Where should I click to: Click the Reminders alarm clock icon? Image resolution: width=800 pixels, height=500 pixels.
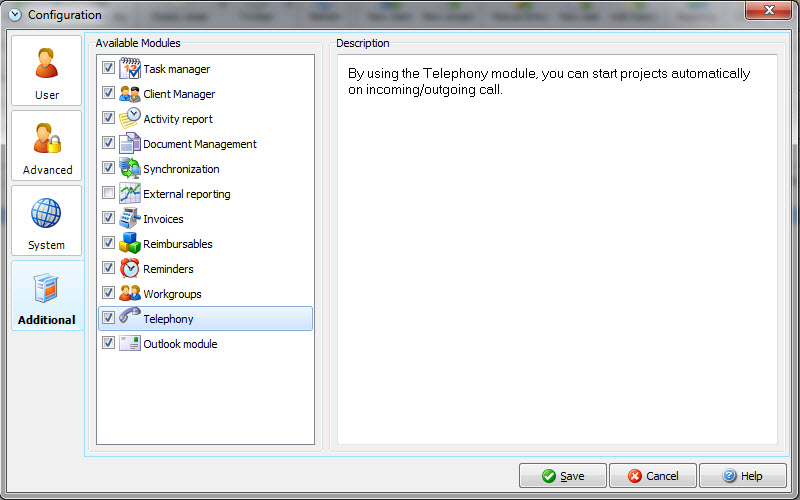130,269
